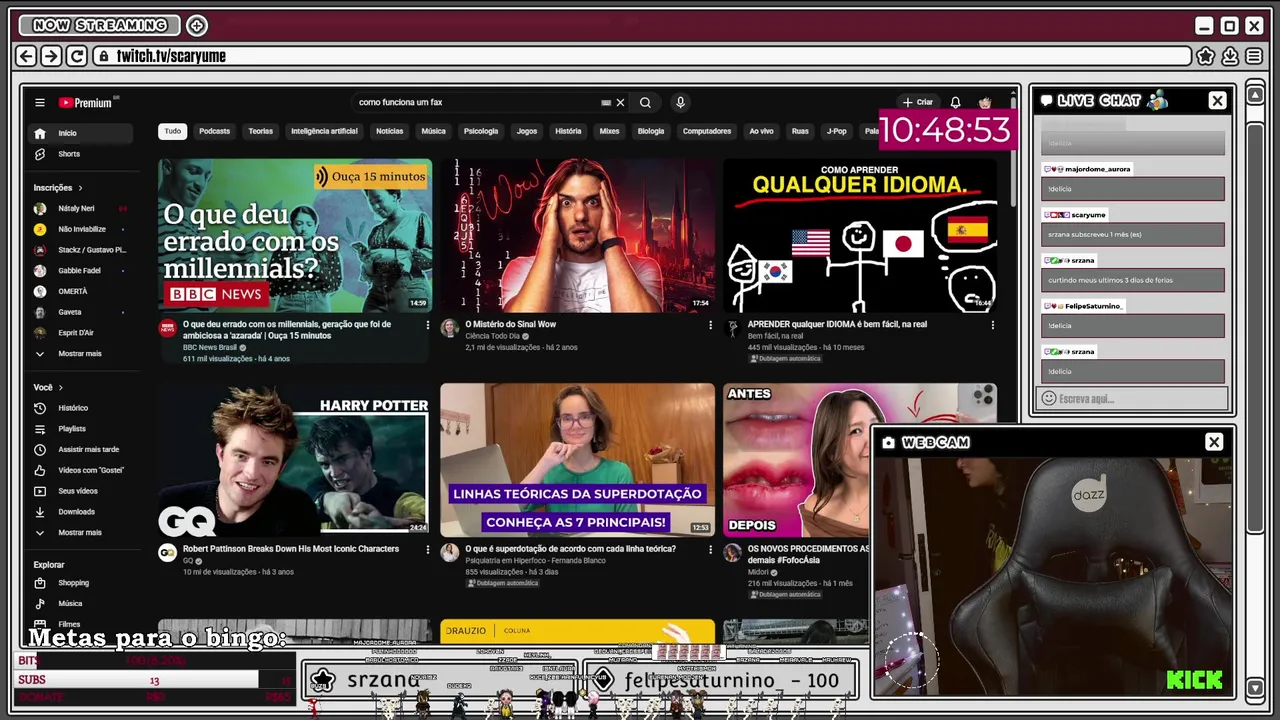Select the Psicologia filter chip

(x=481, y=131)
